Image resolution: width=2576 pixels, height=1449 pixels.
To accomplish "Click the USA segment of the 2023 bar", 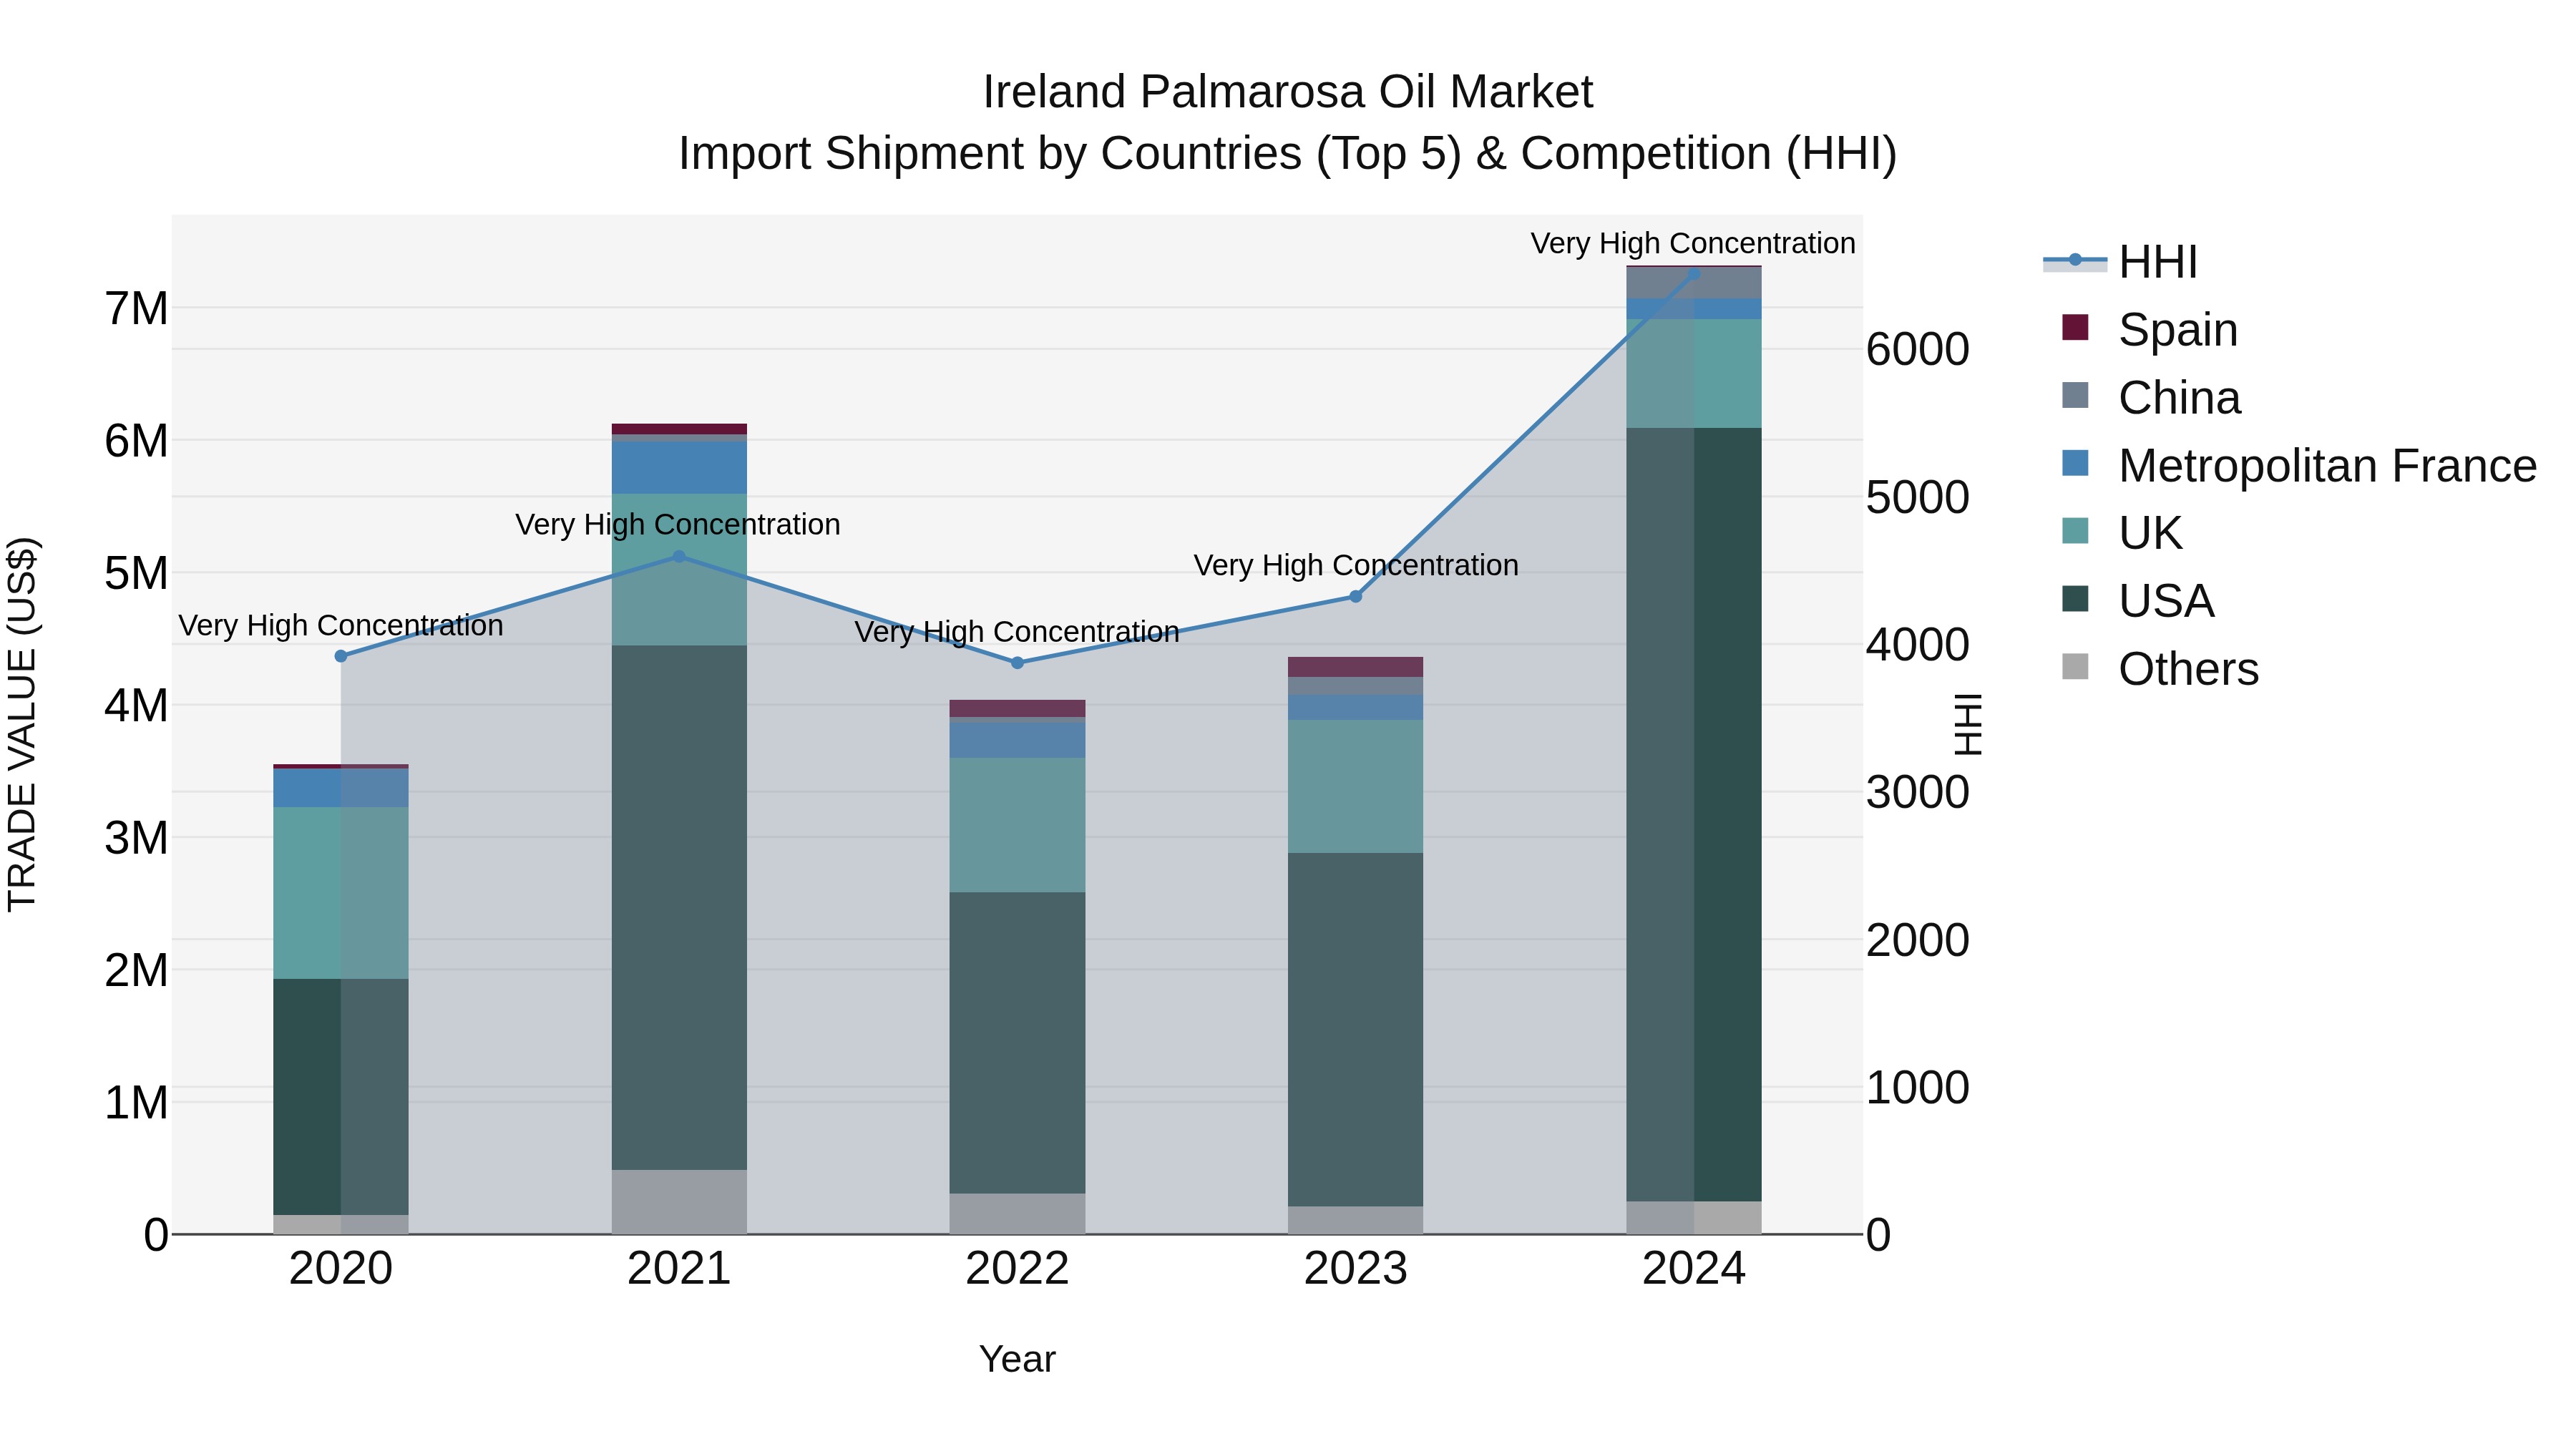I will coord(1356,1030).
